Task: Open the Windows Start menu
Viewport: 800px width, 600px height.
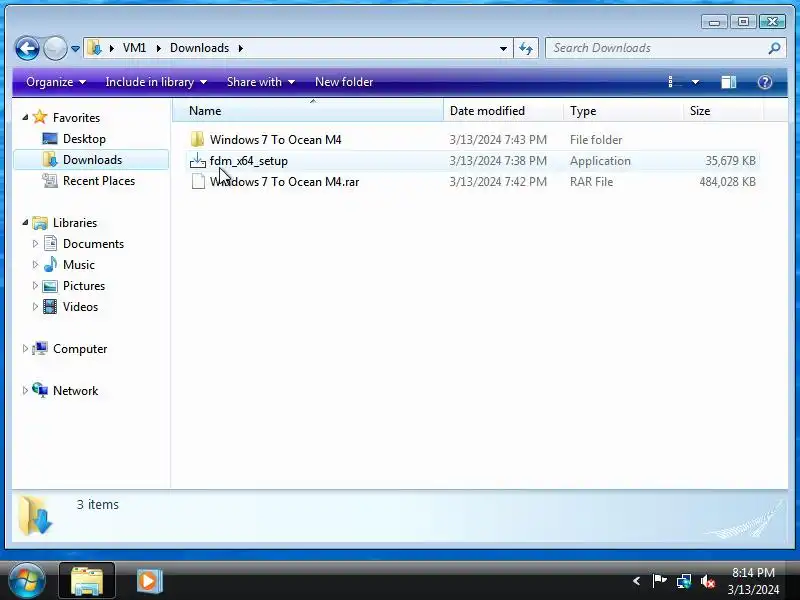Action: coord(26,581)
